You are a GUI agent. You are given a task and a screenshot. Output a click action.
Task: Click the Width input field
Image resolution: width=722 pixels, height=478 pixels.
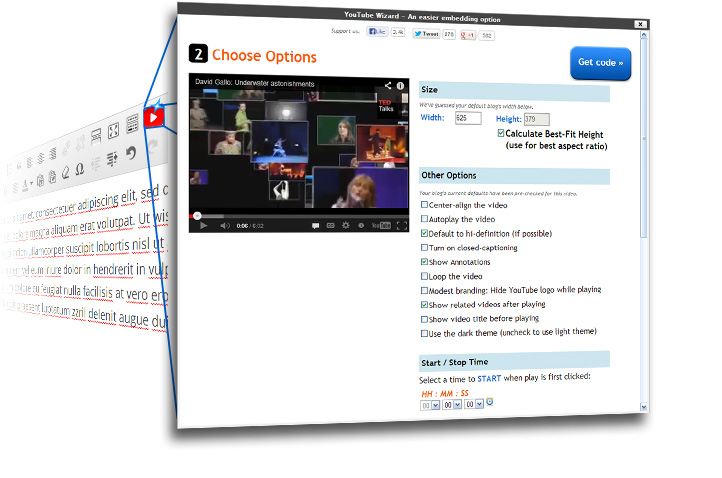(x=467, y=118)
